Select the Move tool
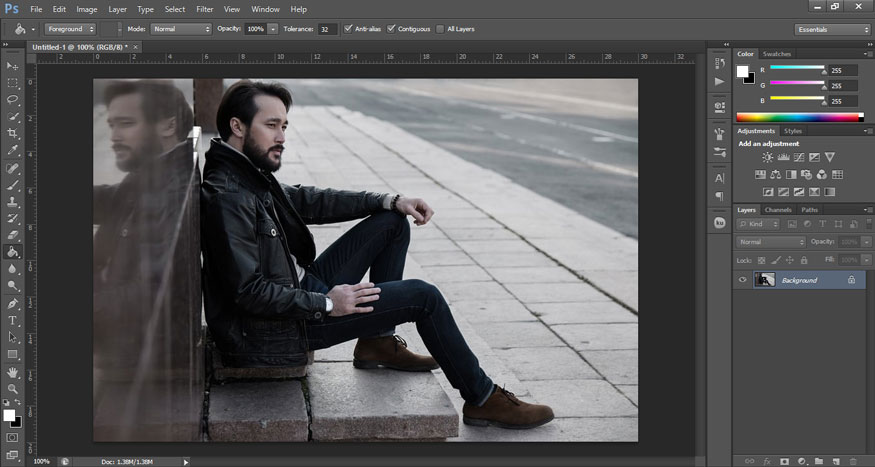The height and width of the screenshot is (467, 875). pos(12,66)
